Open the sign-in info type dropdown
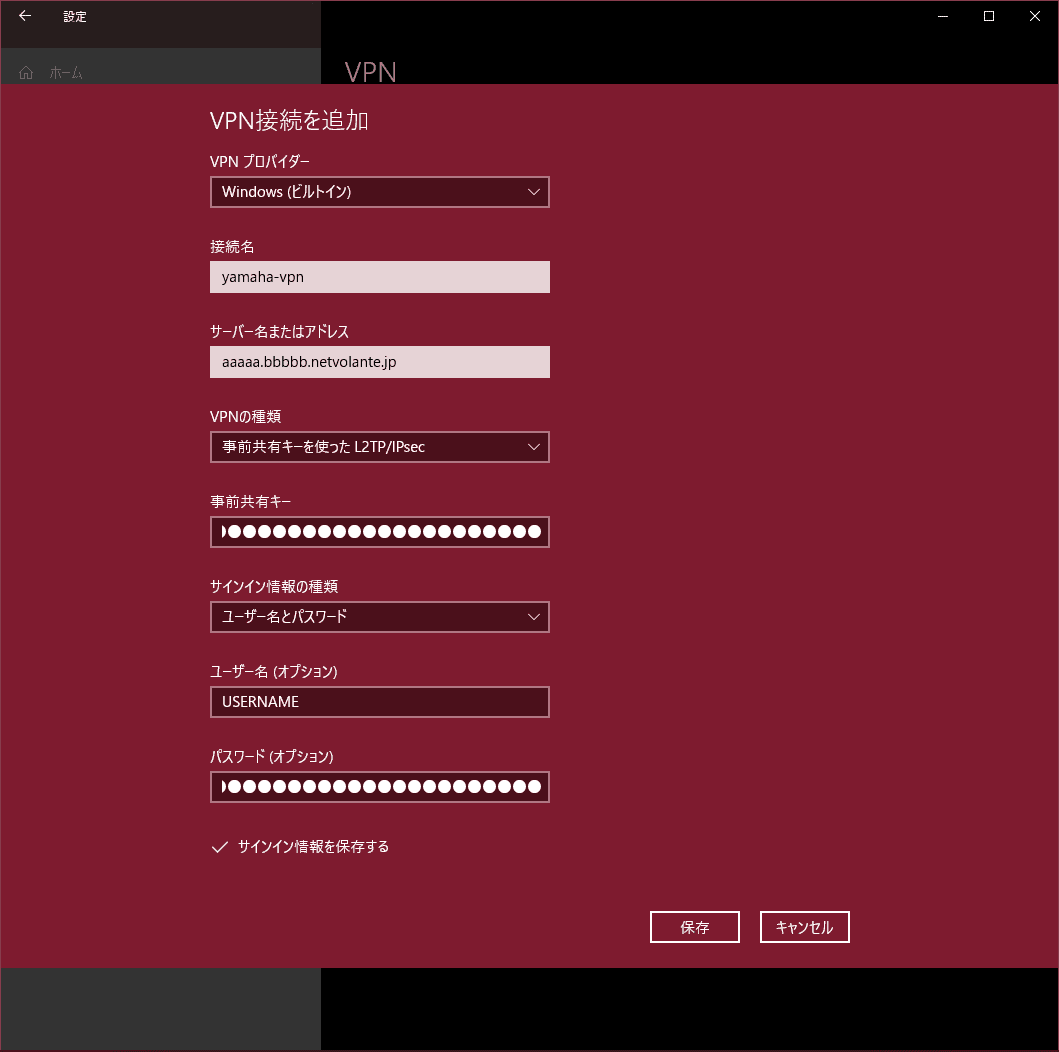 pos(533,617)
